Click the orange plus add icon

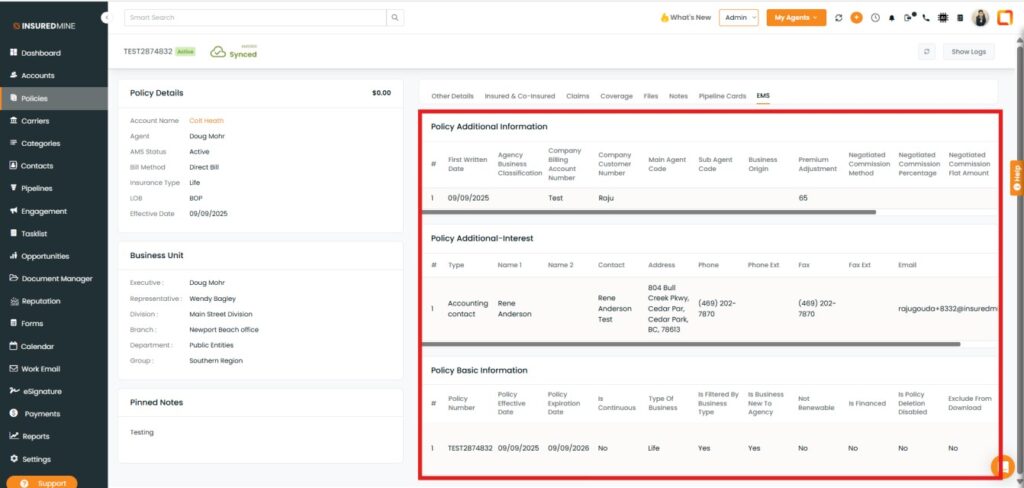point(856,18)
